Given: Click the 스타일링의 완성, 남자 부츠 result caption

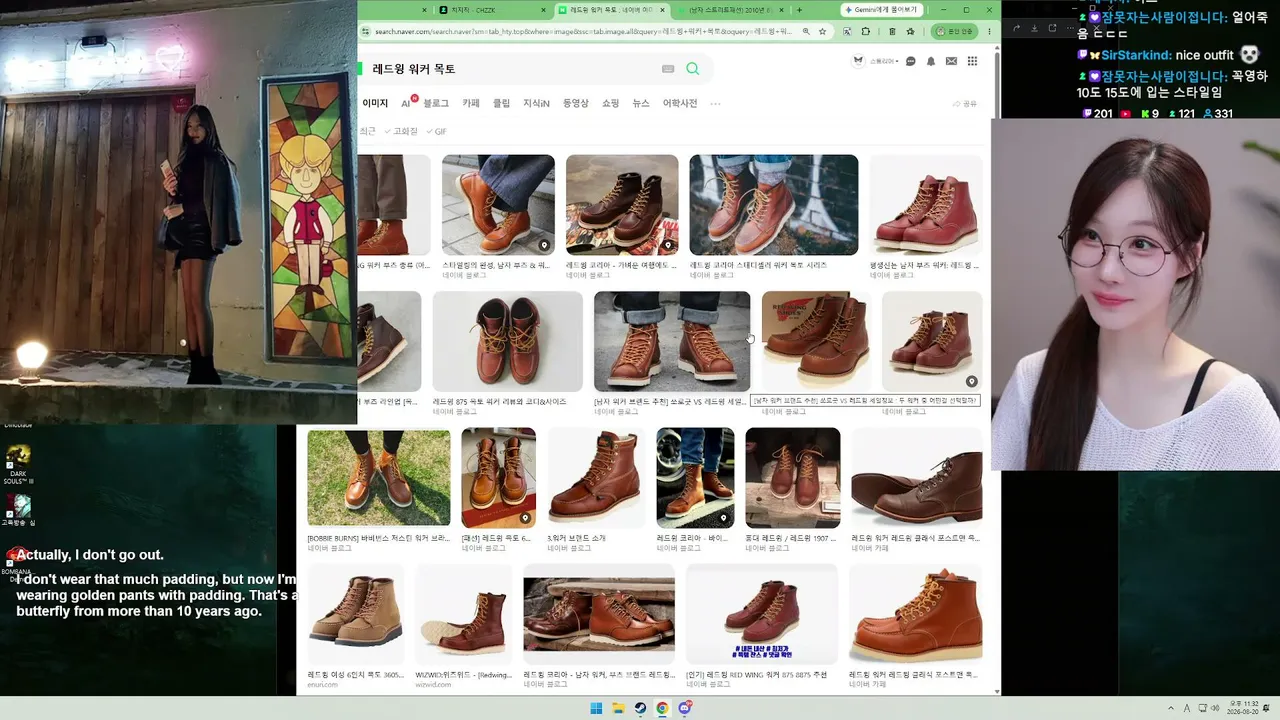Looking at the screenshot, I should coord(496,266).
